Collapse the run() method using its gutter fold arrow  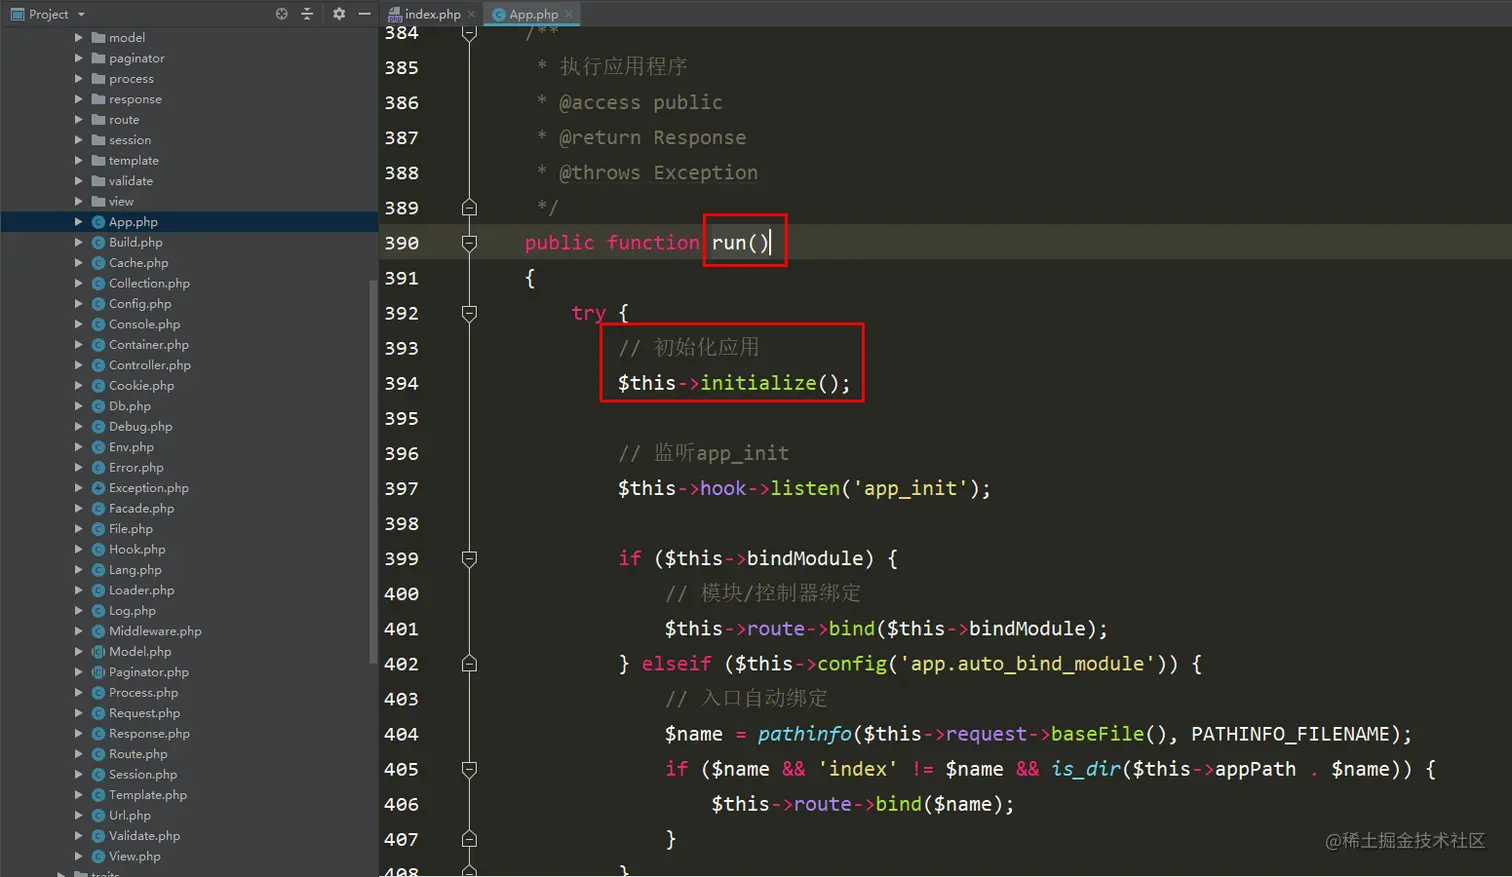coord(468,242)
